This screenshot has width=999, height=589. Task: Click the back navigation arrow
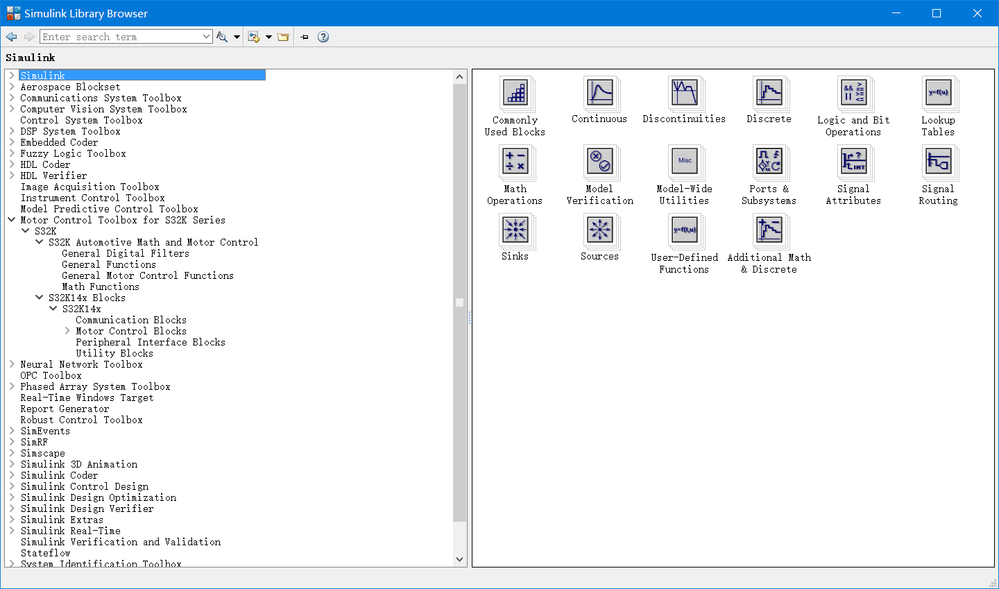[x=11, y=37]
